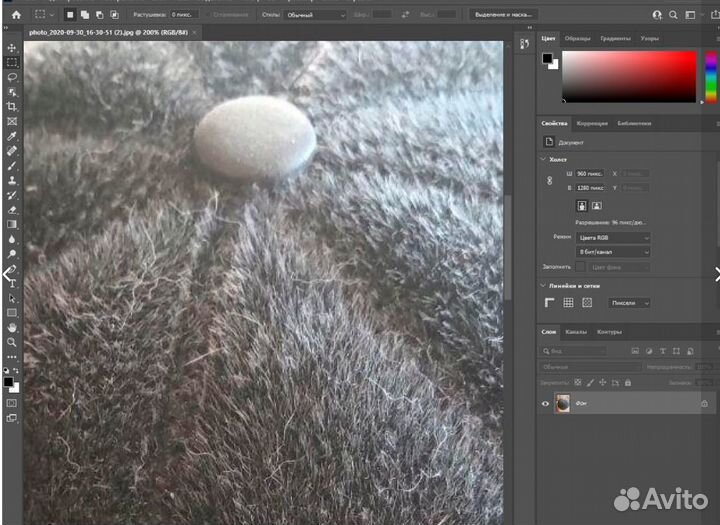Click the Выделение и маска button
The height and width of the screenshot is (525, 720).
pos(503,15)
